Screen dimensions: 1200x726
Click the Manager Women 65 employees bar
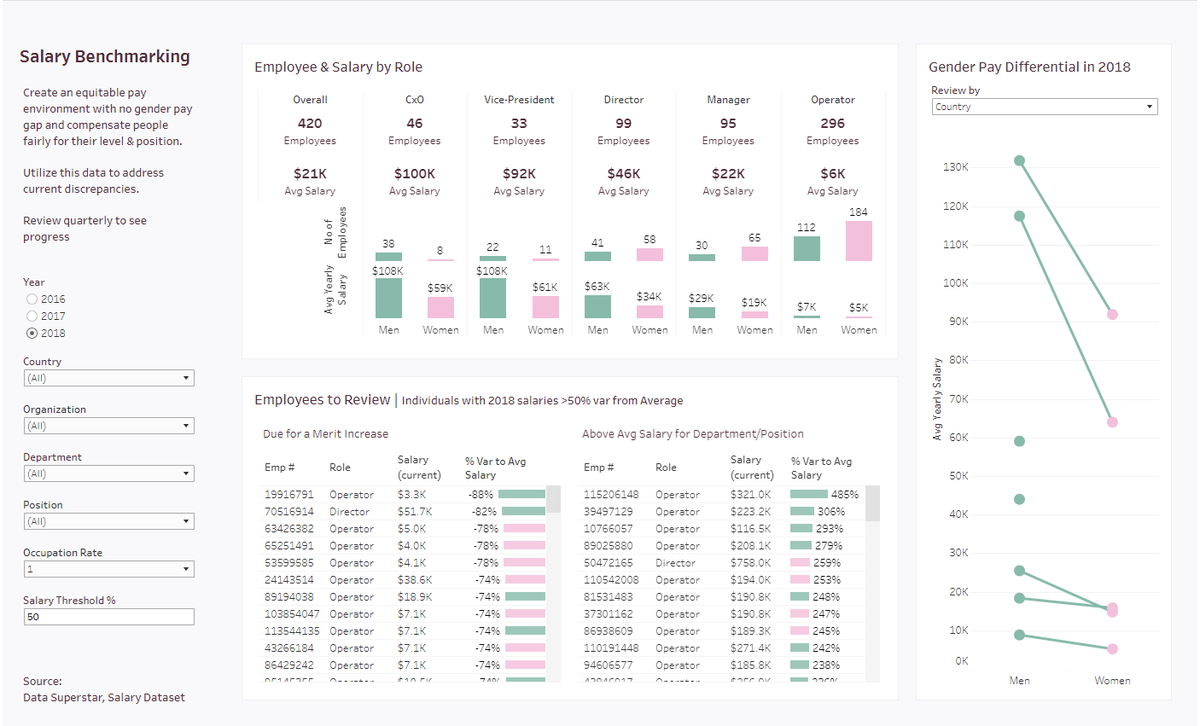coord(754,254)
